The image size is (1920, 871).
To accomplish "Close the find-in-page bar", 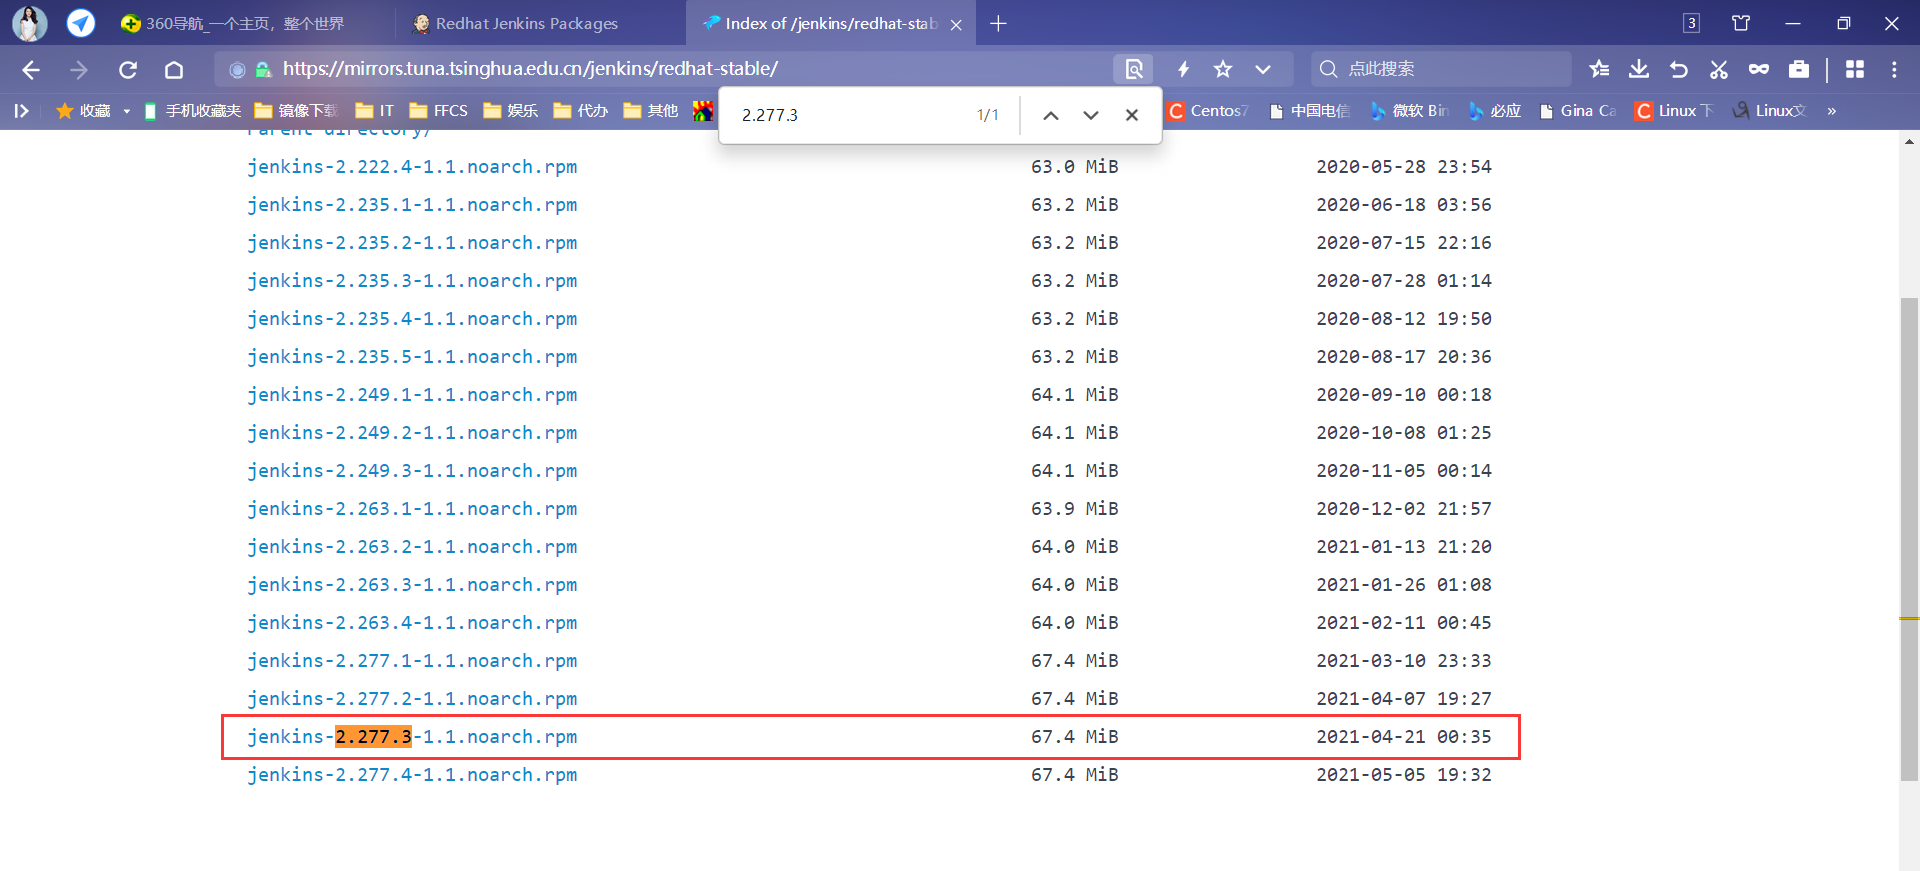I will 1132,115.
